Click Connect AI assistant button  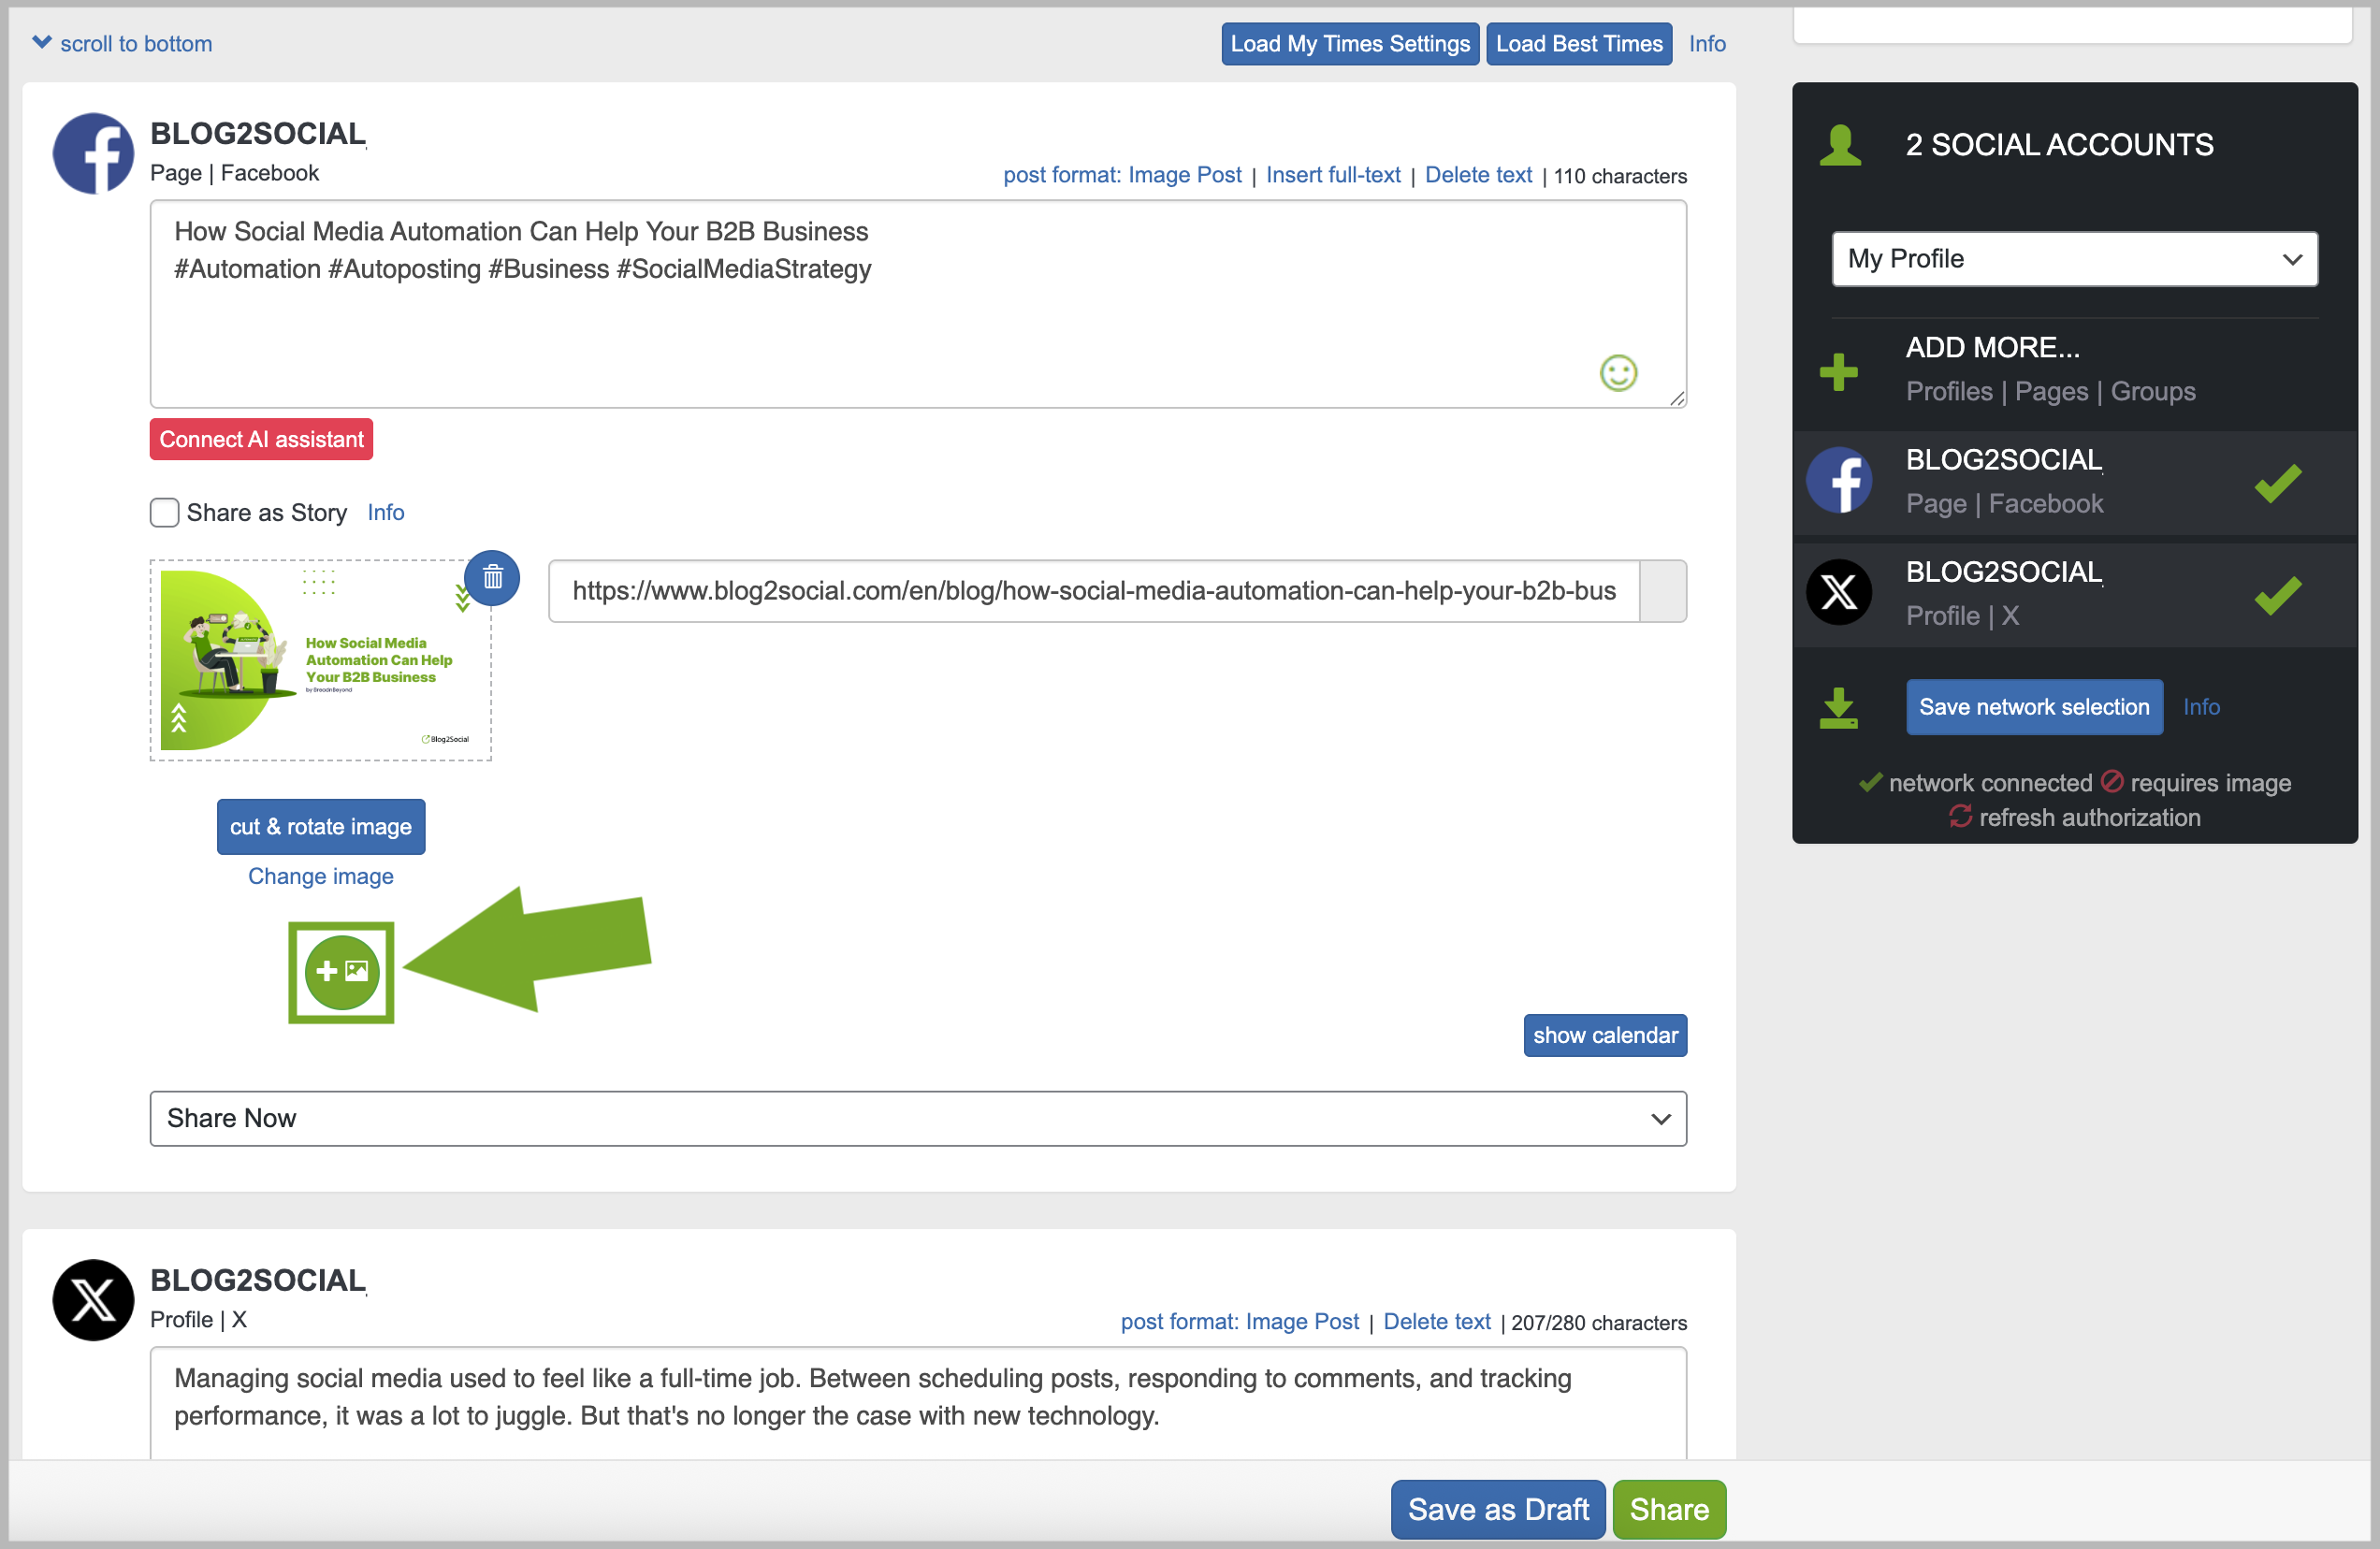click(261, 439)
